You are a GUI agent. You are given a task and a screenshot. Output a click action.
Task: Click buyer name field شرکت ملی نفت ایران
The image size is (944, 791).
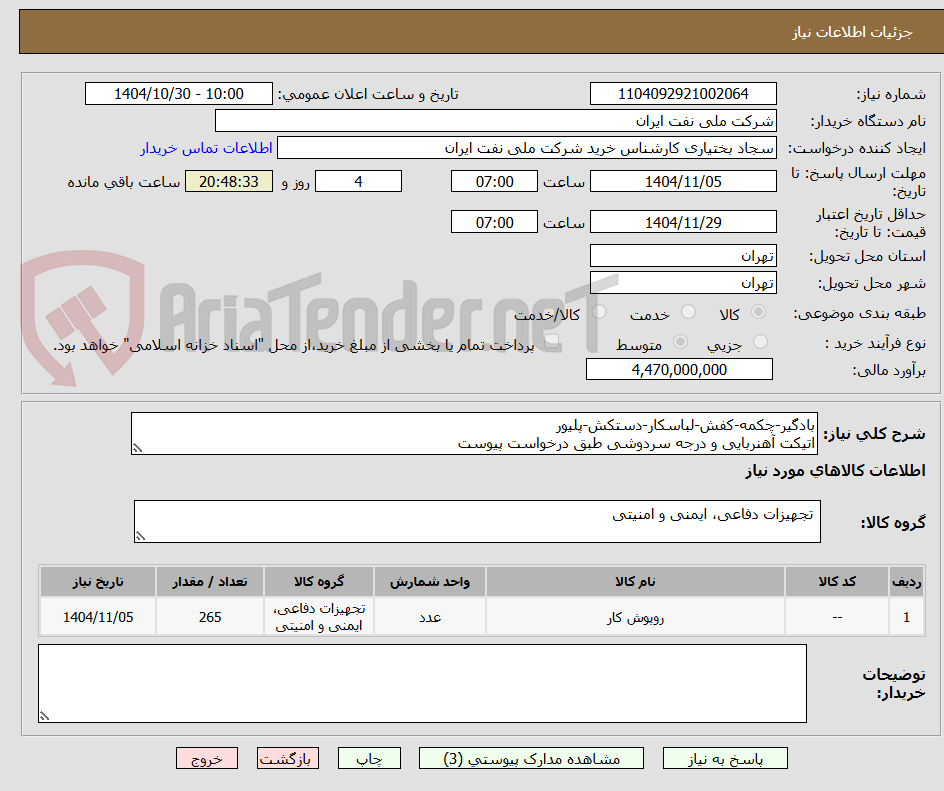pyautogui.click(x=495, y=121)
